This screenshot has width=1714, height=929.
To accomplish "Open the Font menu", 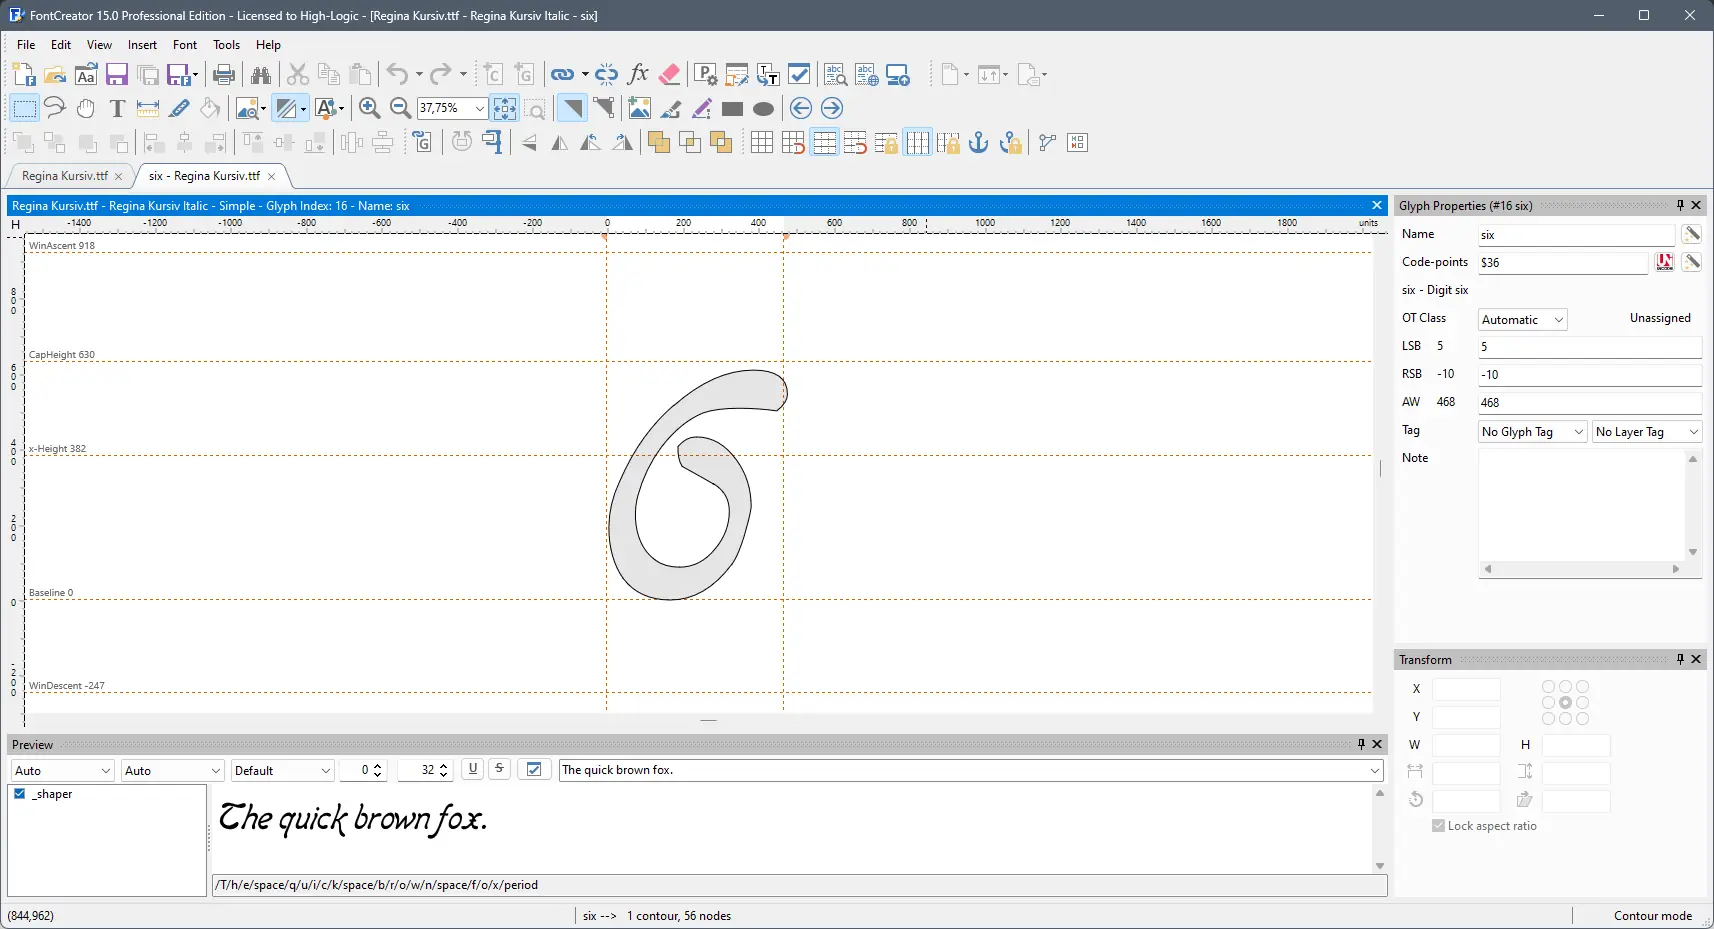I will [x=184, y=45].
